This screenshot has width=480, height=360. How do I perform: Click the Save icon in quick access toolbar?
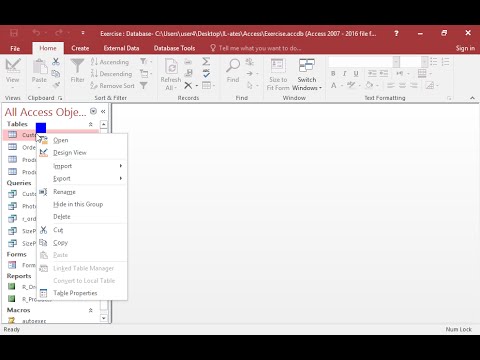click(14, 33)
